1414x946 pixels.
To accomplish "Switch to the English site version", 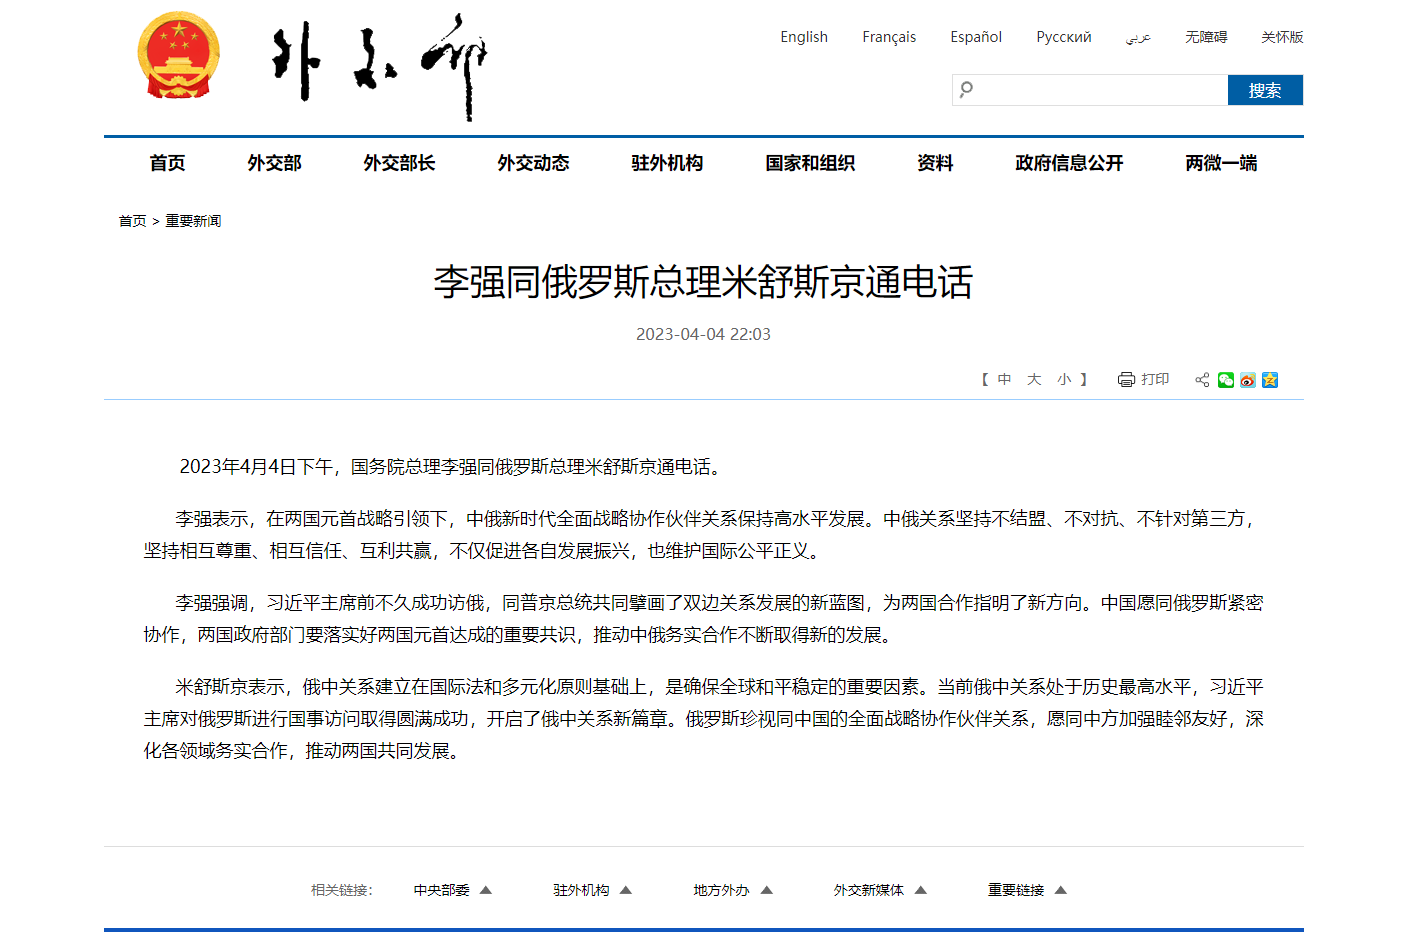I will (x=804, y=37).
